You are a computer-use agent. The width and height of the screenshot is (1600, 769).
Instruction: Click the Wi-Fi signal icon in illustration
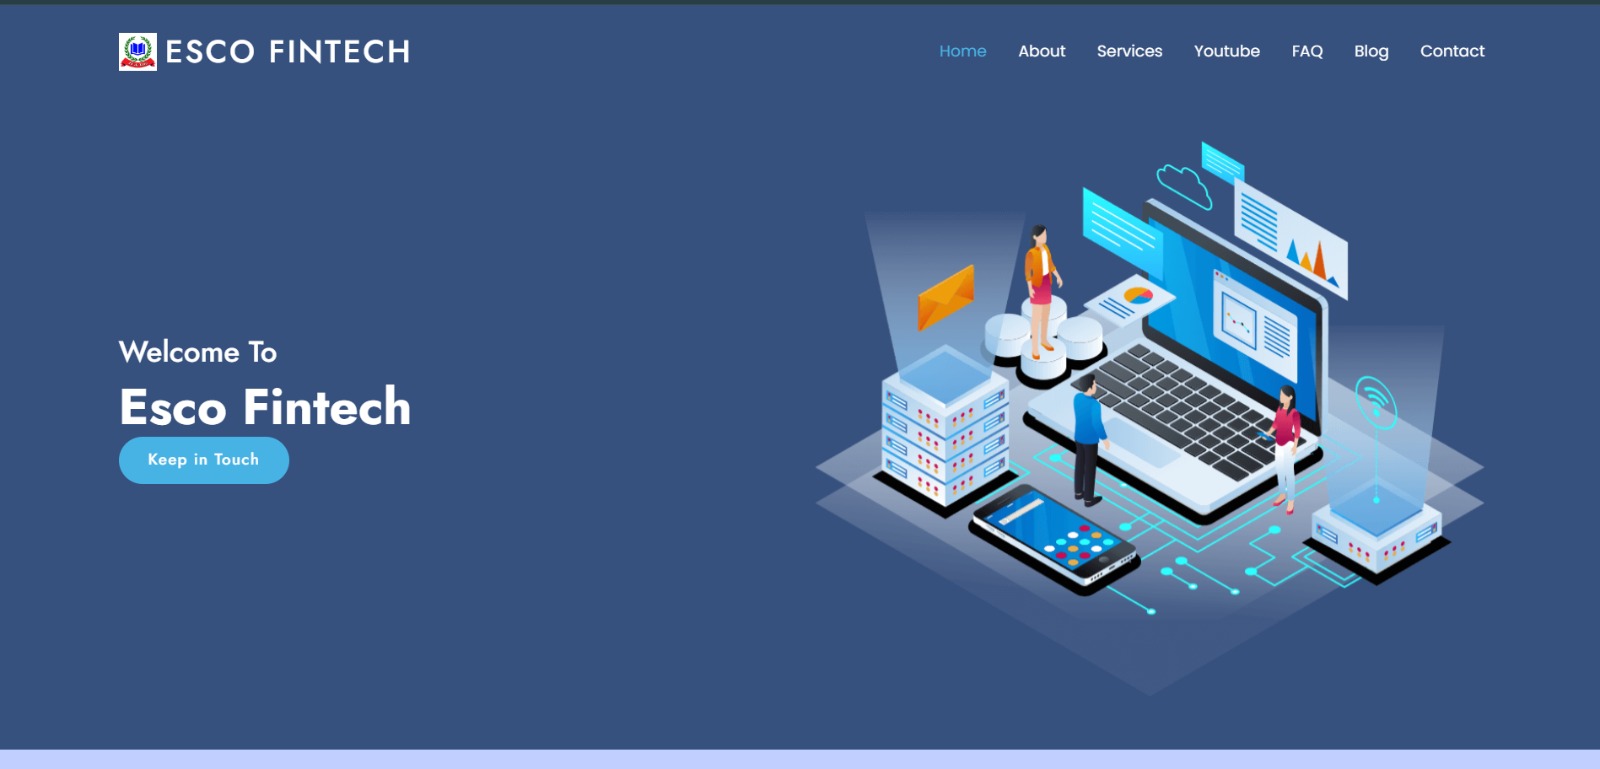[1376, 400]
